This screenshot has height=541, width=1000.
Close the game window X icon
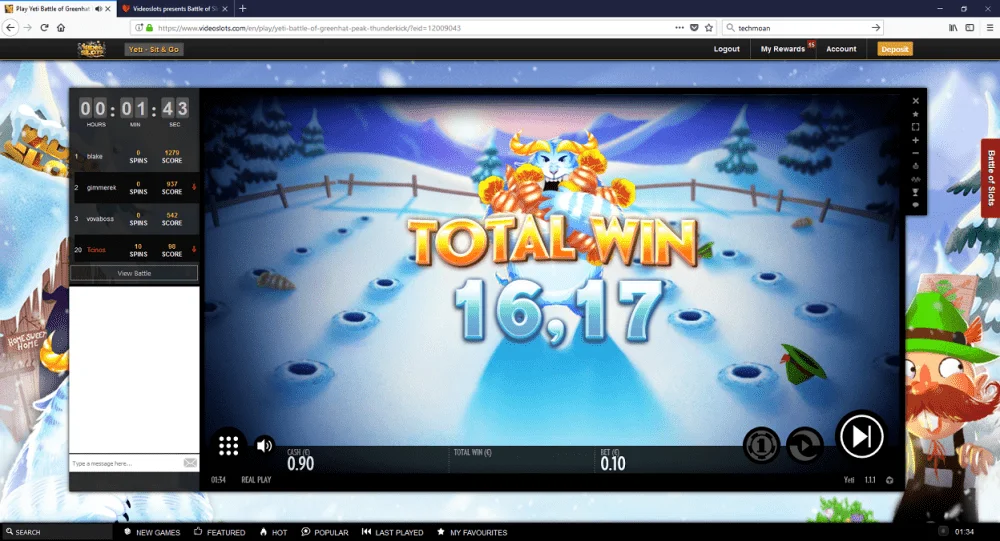[915, 101]
